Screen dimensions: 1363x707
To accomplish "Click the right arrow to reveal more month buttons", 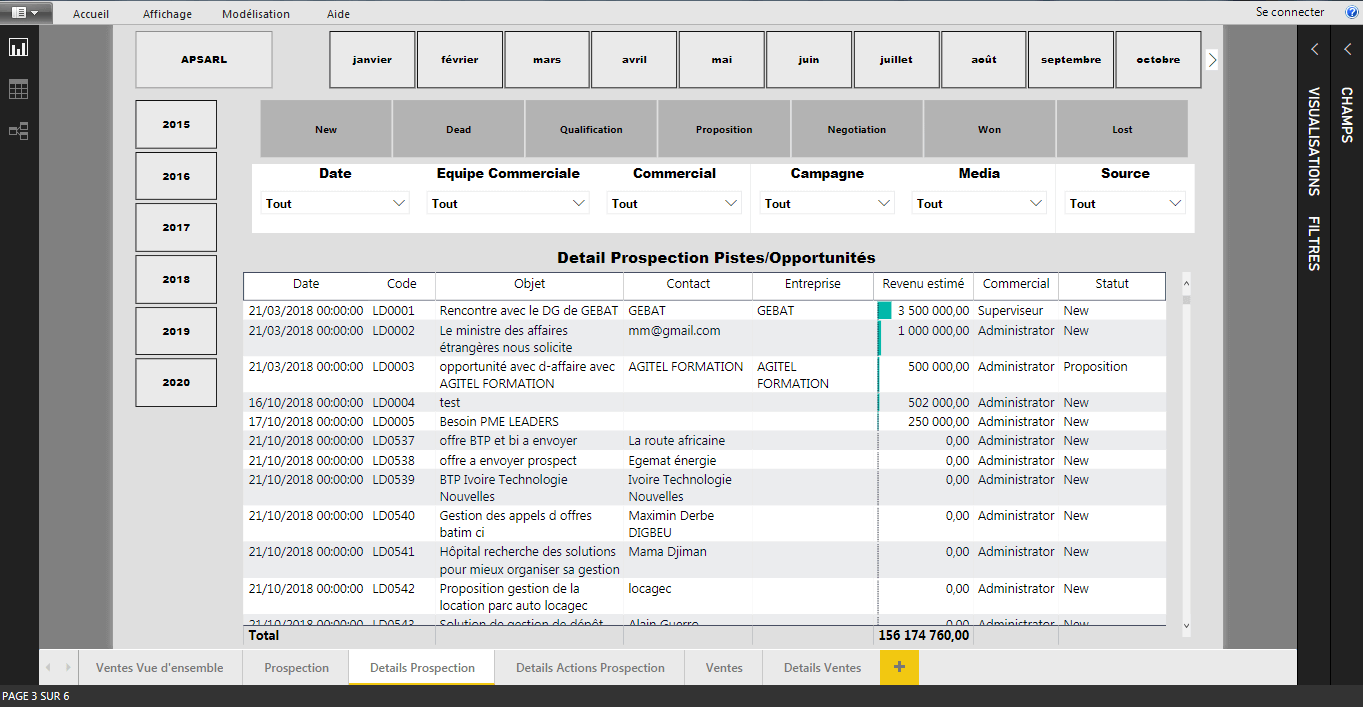I will point(1212,59).
